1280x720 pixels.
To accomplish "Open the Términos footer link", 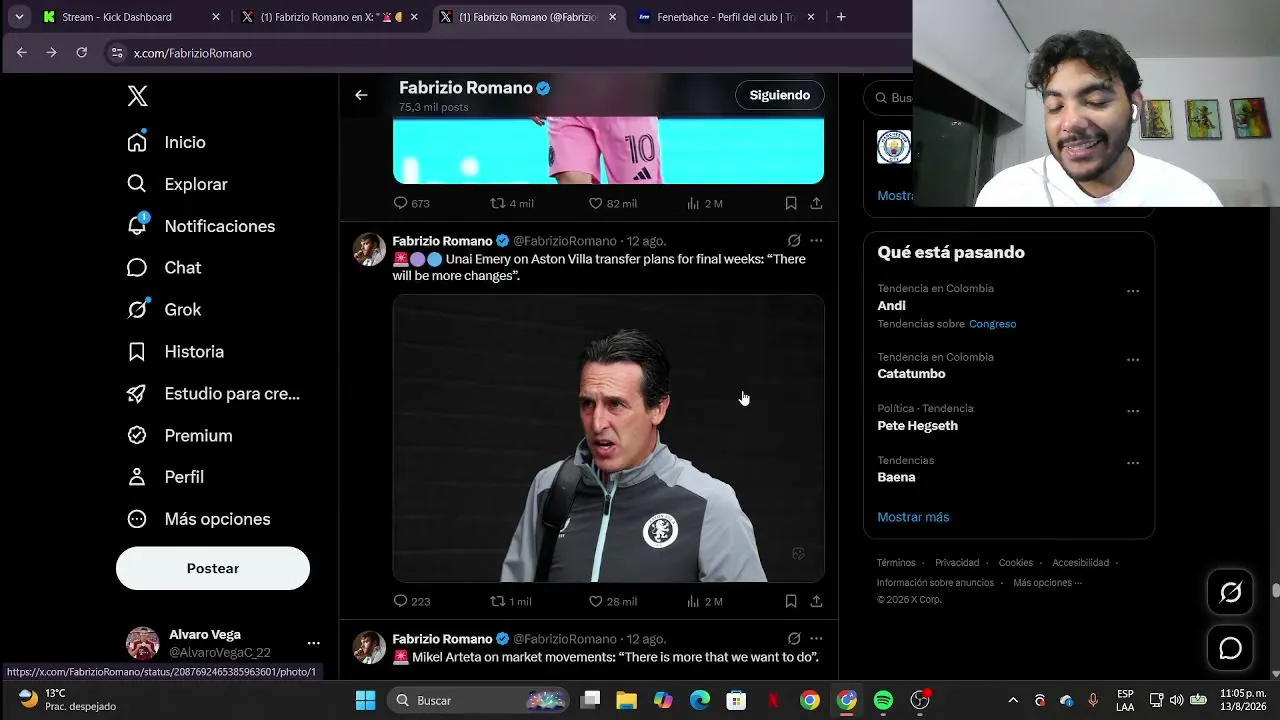I will coord(896,563).
